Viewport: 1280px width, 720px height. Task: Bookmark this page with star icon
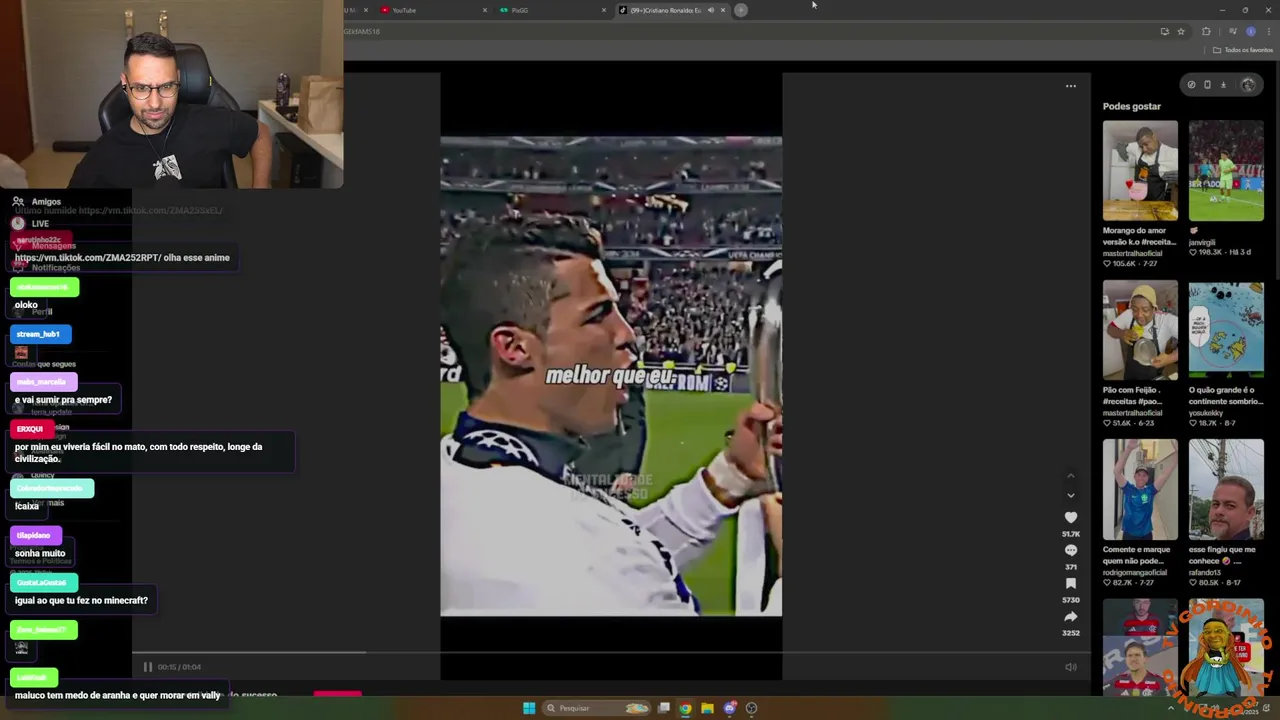pos(1181,31)
